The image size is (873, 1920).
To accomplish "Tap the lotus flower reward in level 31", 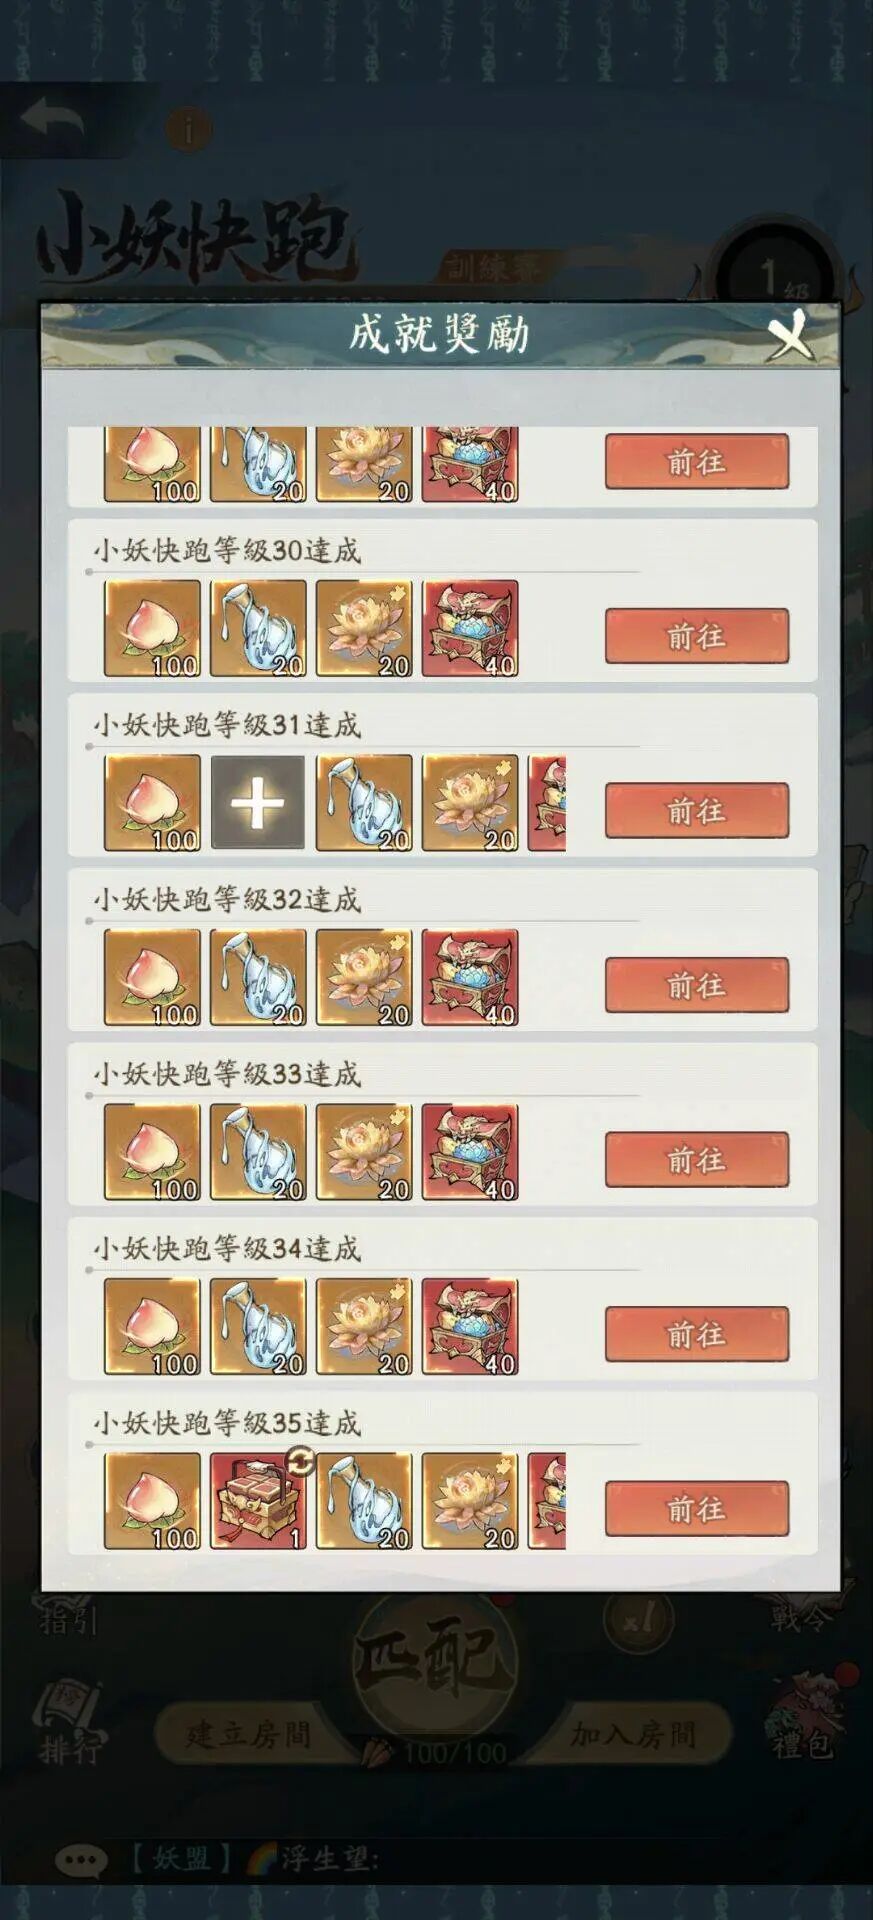I will (x=470, y=803).
